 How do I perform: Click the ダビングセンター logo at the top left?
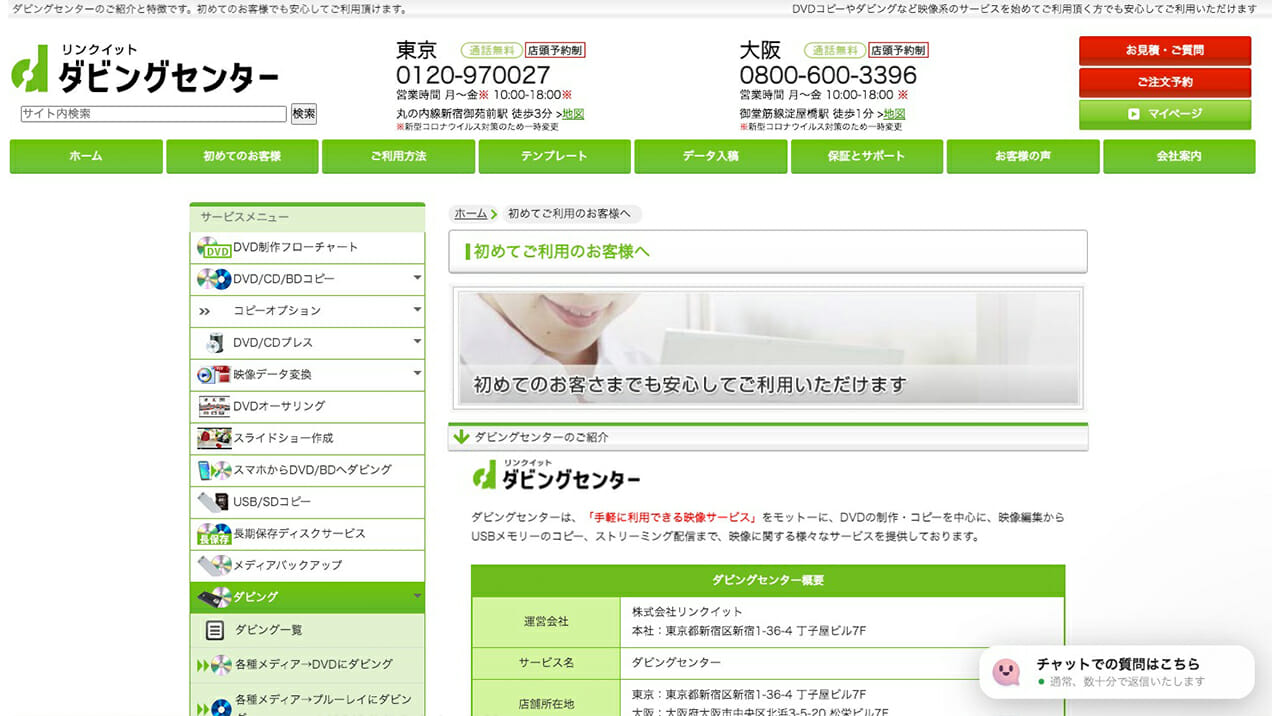[x=145, y=69]
